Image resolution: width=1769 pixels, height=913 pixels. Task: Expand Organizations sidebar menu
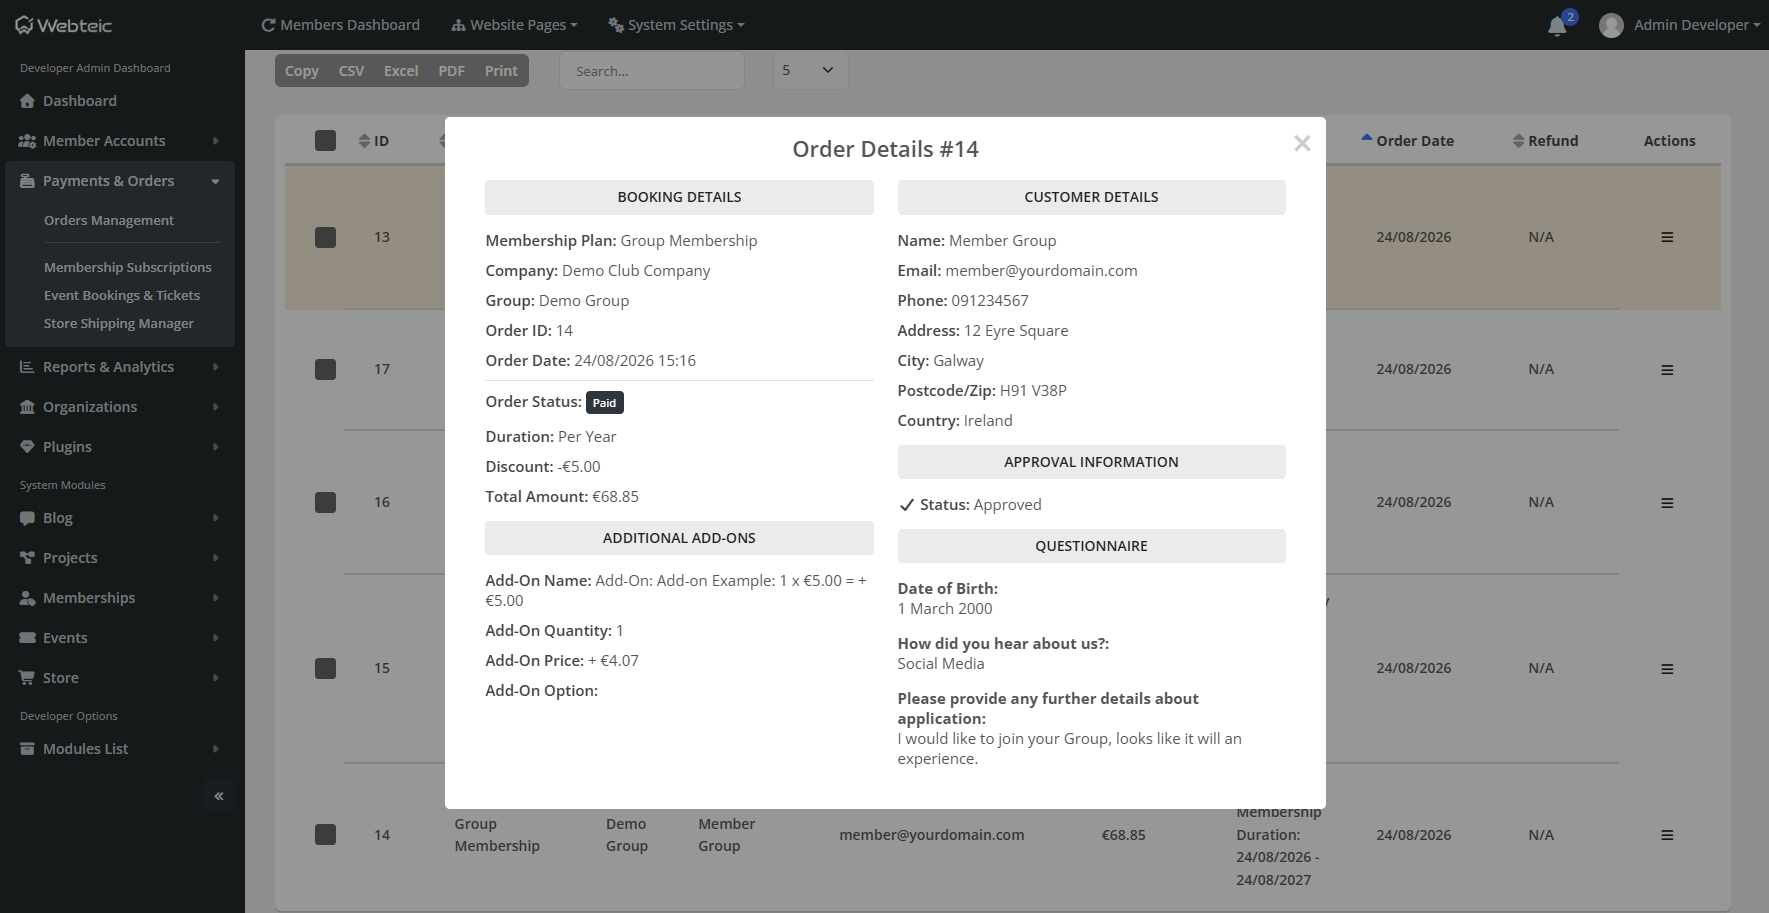coord(120,407)
